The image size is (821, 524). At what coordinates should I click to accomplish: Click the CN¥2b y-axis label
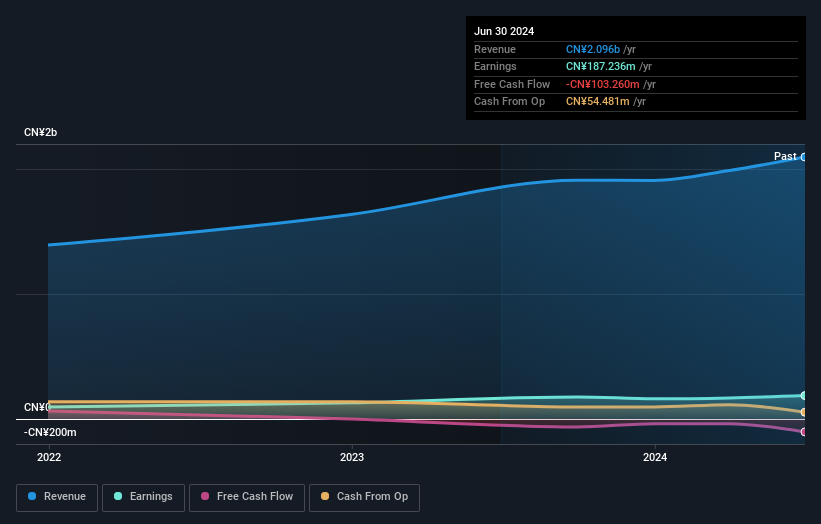click(40, 132)
